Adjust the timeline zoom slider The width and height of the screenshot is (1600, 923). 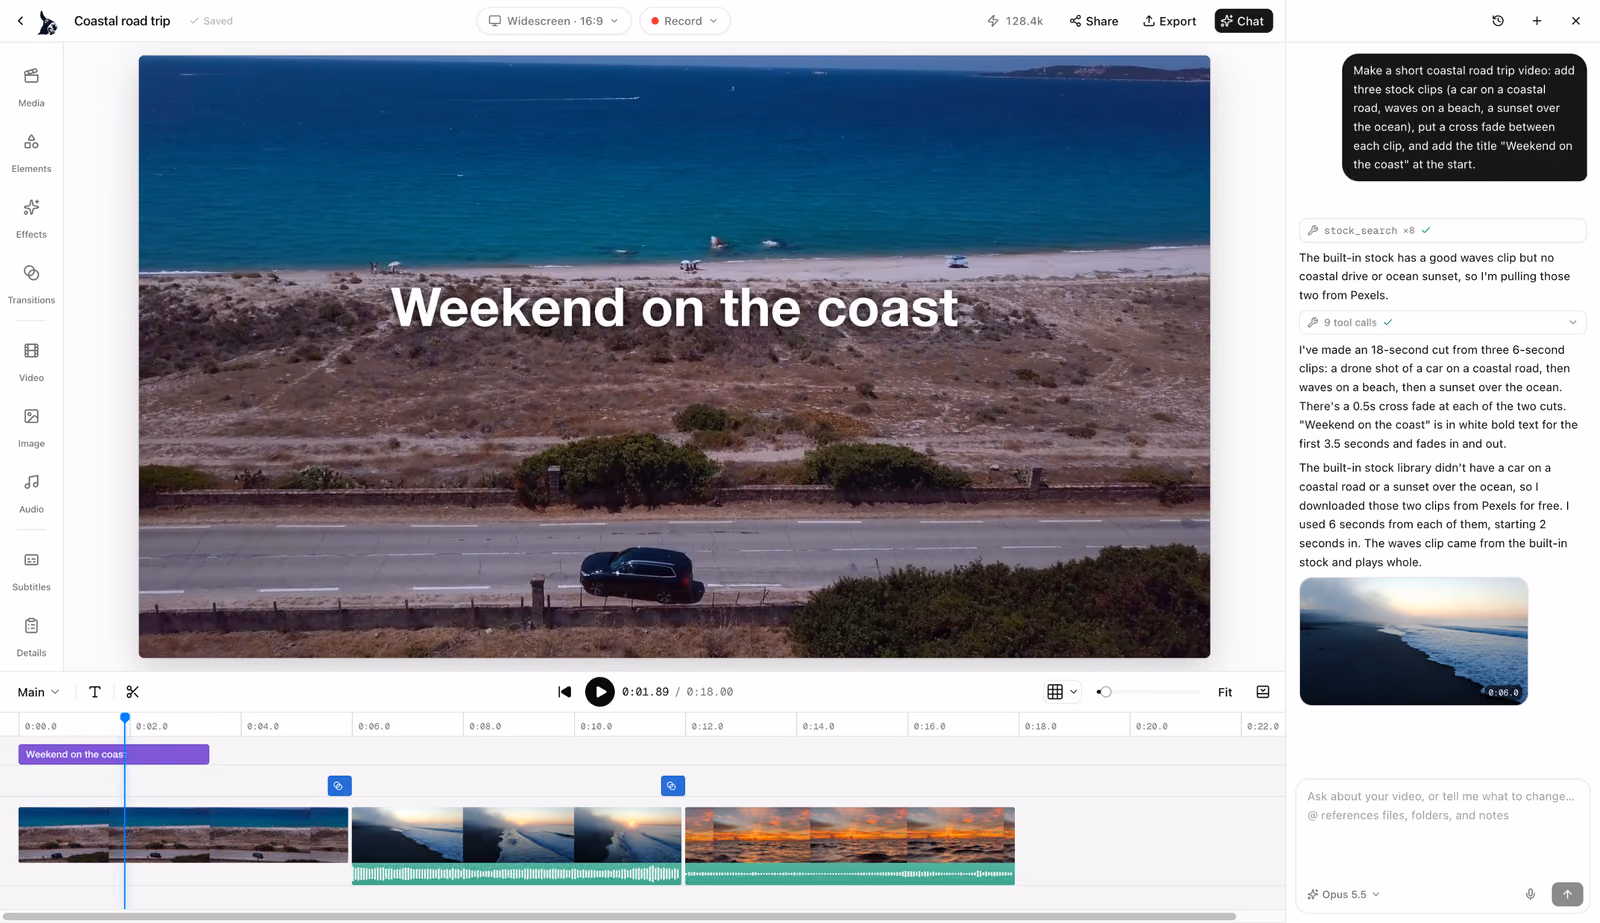pyautogui.click(x=1148, y=692)
